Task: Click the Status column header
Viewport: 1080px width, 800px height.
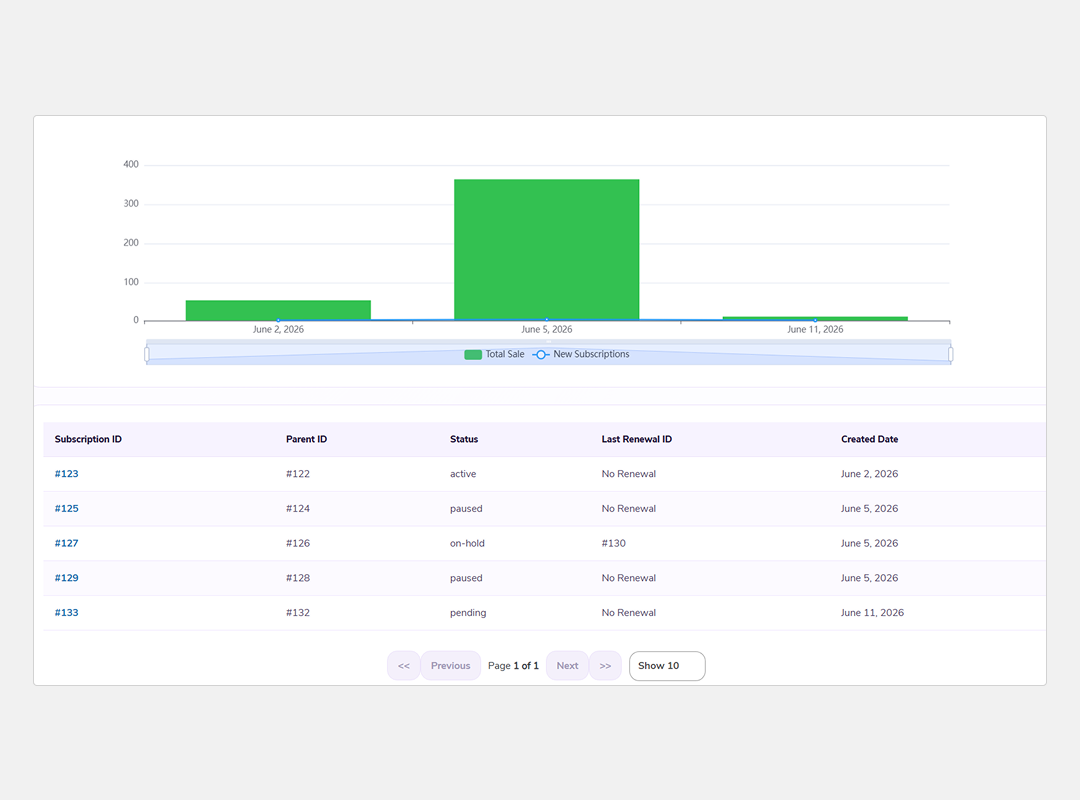Action: click(x=464, y=440)
